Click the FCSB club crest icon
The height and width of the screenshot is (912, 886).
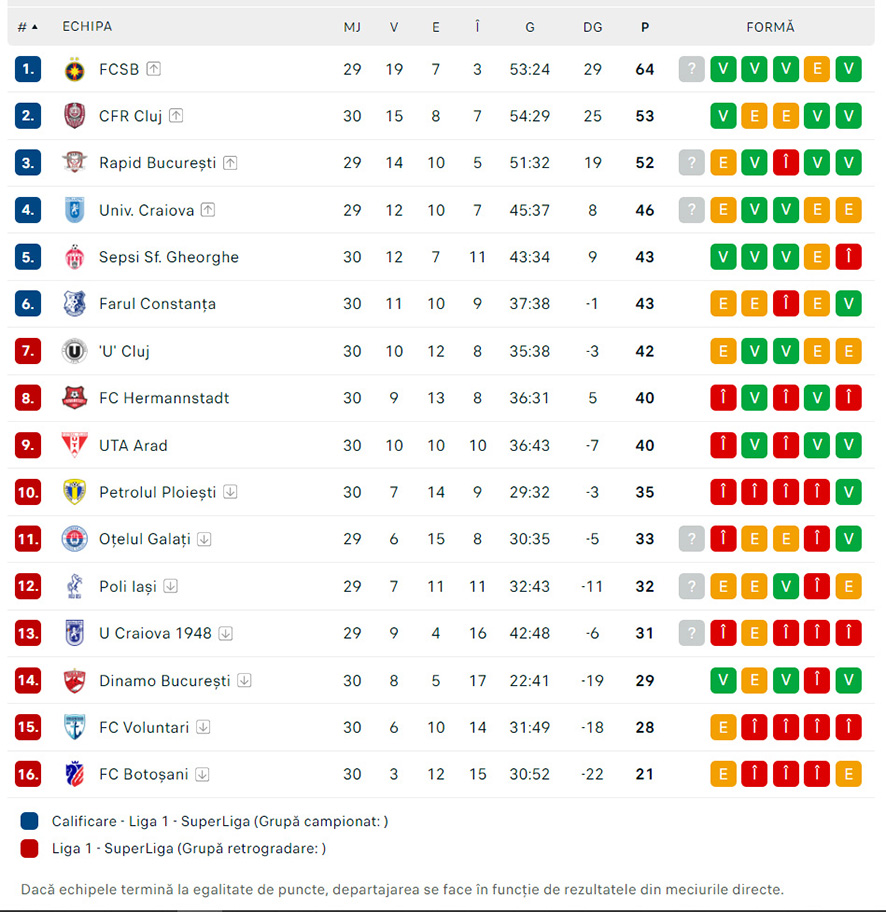(74, 70)
